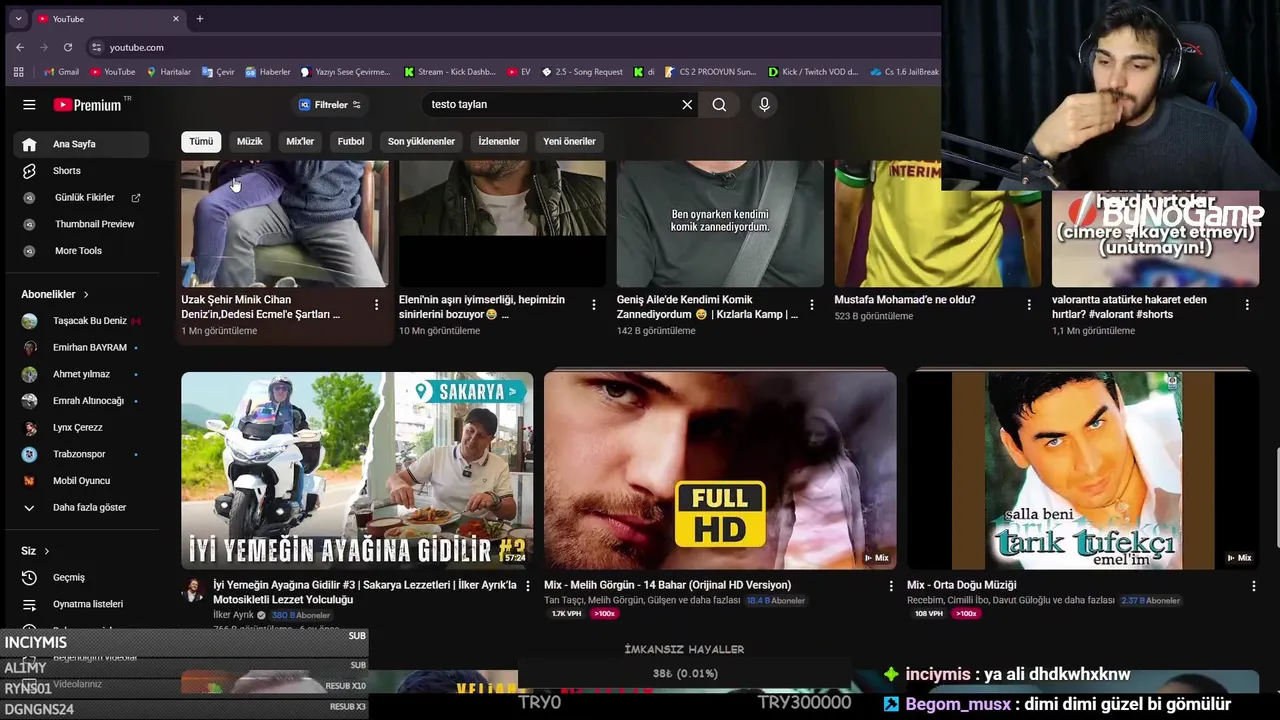The width and height of the screenshot is (1280, 720).
Task: Open the Filtreler filter button
Action: pyautogui.click(x=330, y=104)
